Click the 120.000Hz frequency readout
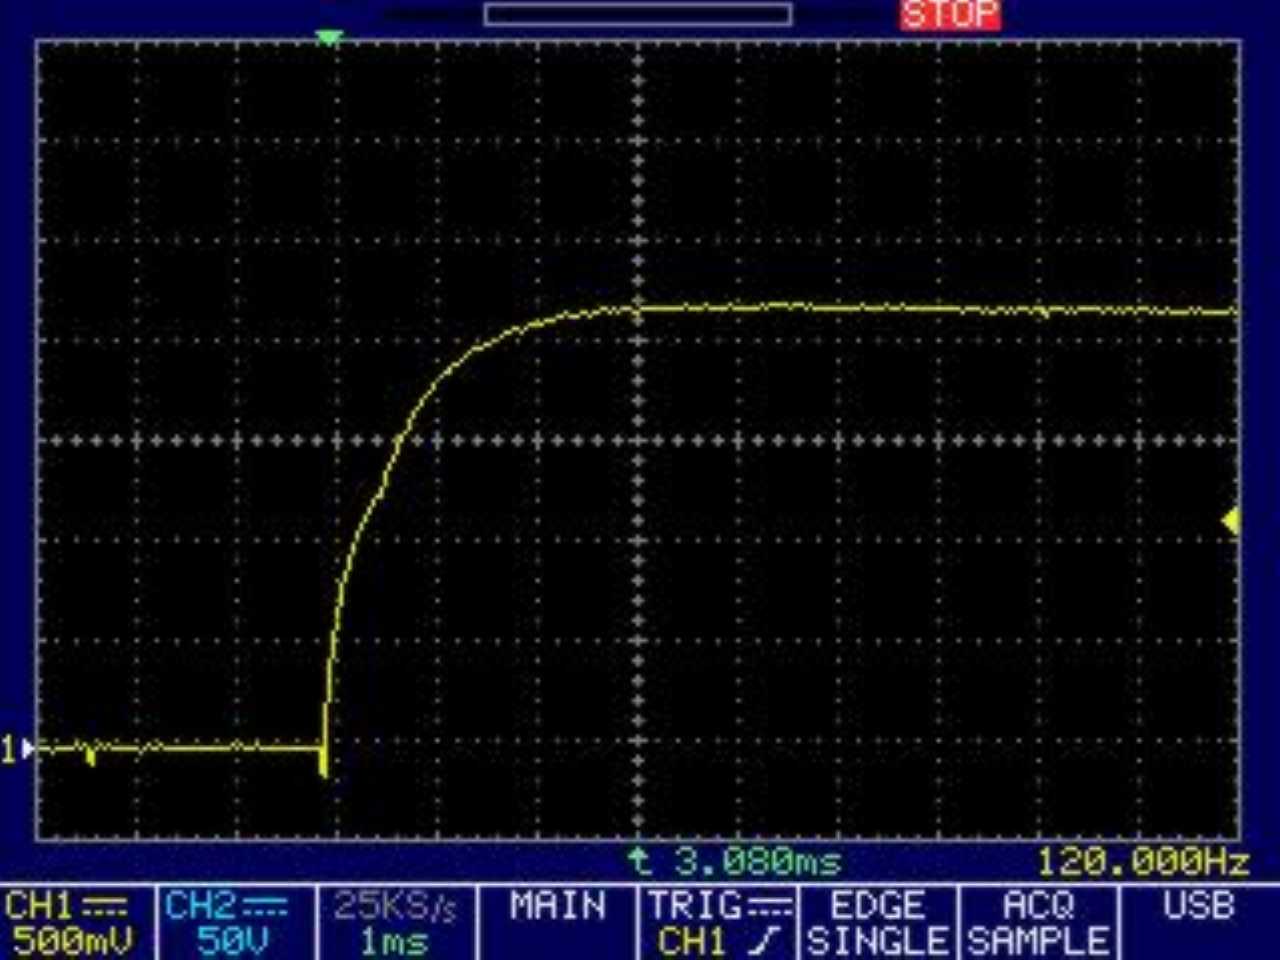The image size is (1280, 960). (1141, 861)
